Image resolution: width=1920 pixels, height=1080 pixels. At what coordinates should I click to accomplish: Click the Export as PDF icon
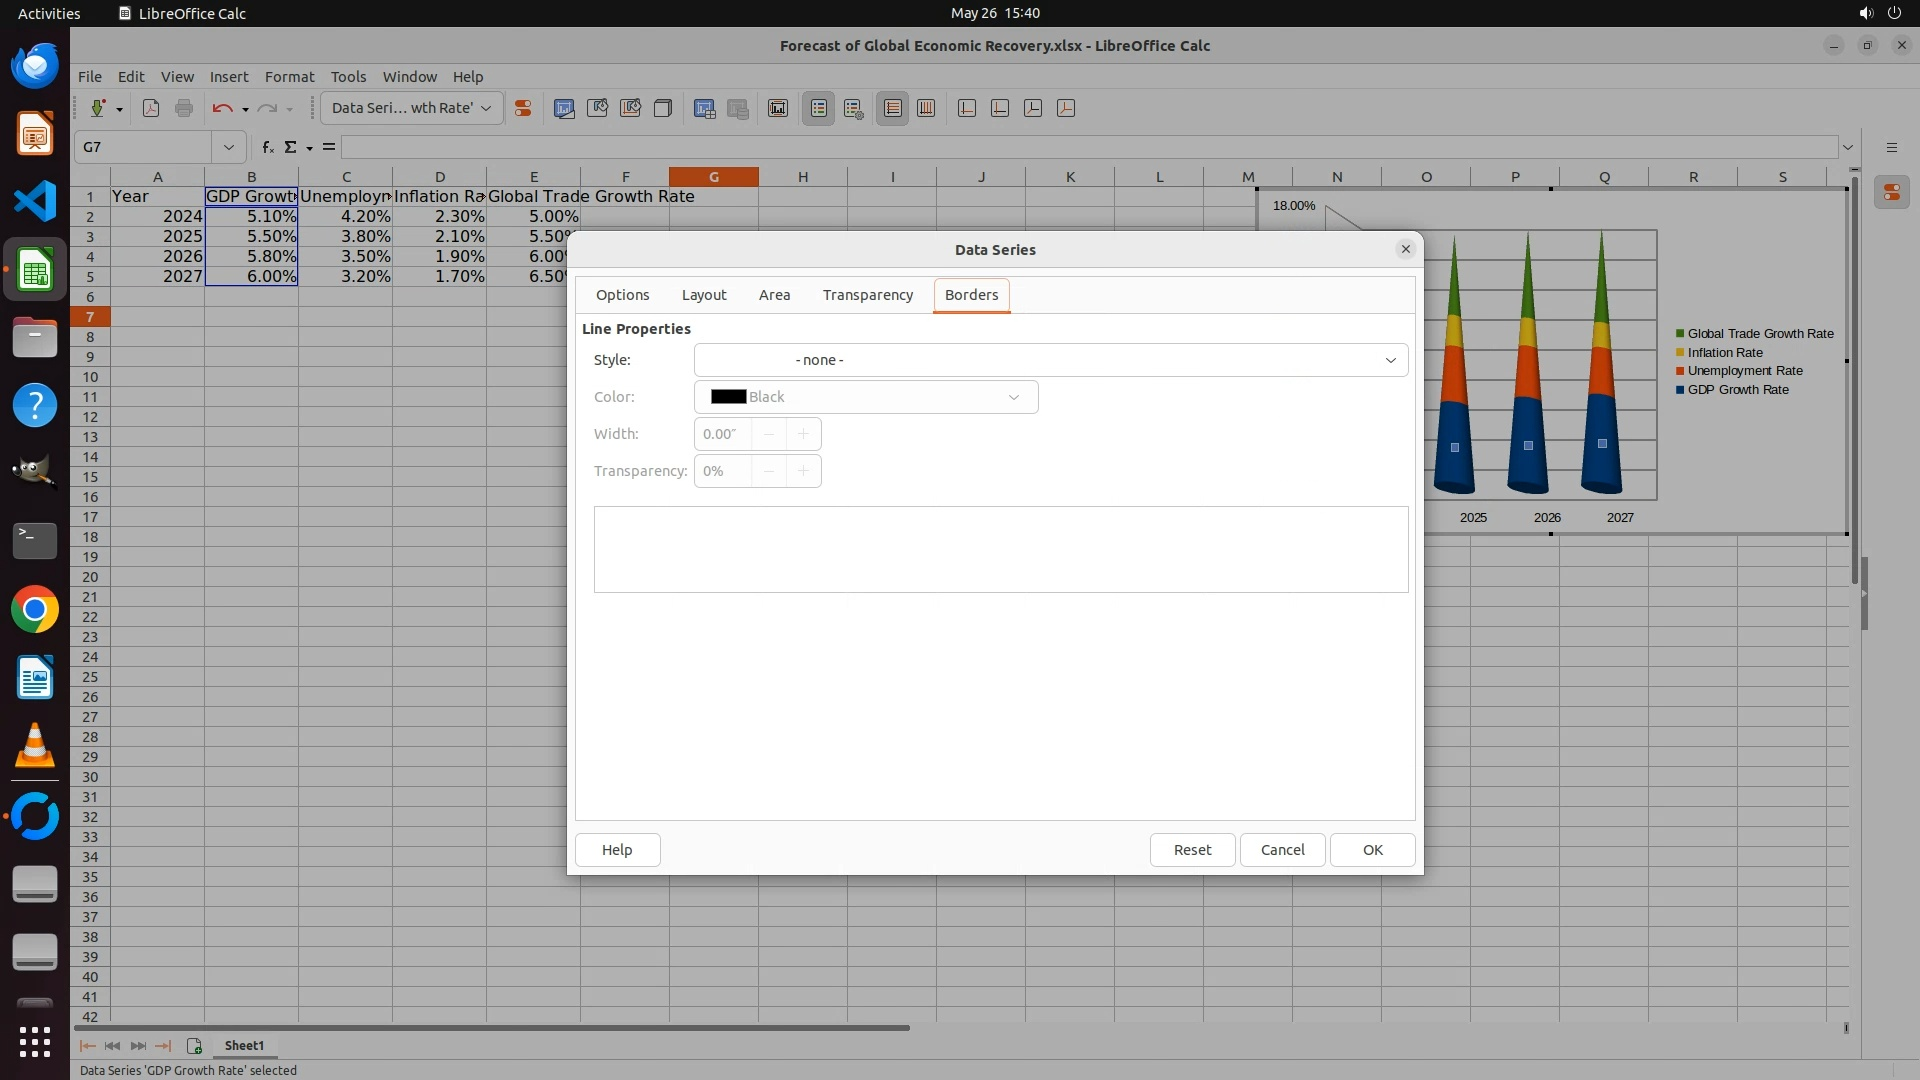click(x=151, y=108)
